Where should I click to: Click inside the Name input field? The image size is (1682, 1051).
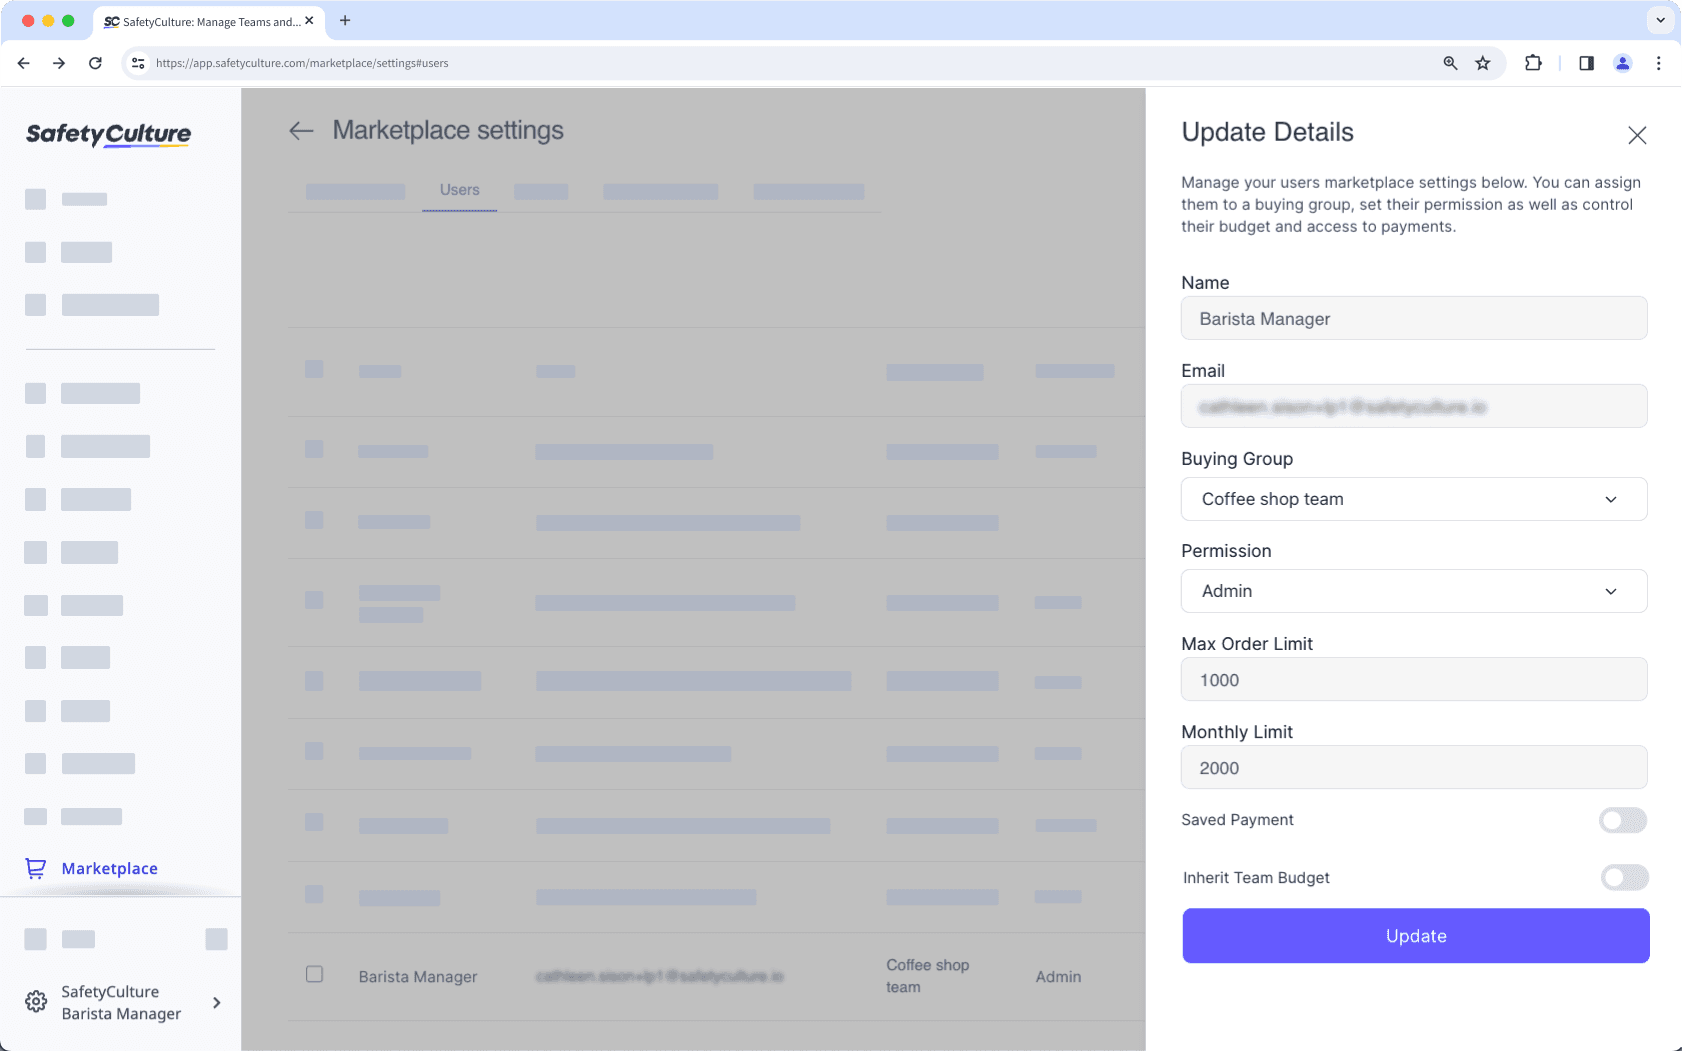pos(1413,318)
